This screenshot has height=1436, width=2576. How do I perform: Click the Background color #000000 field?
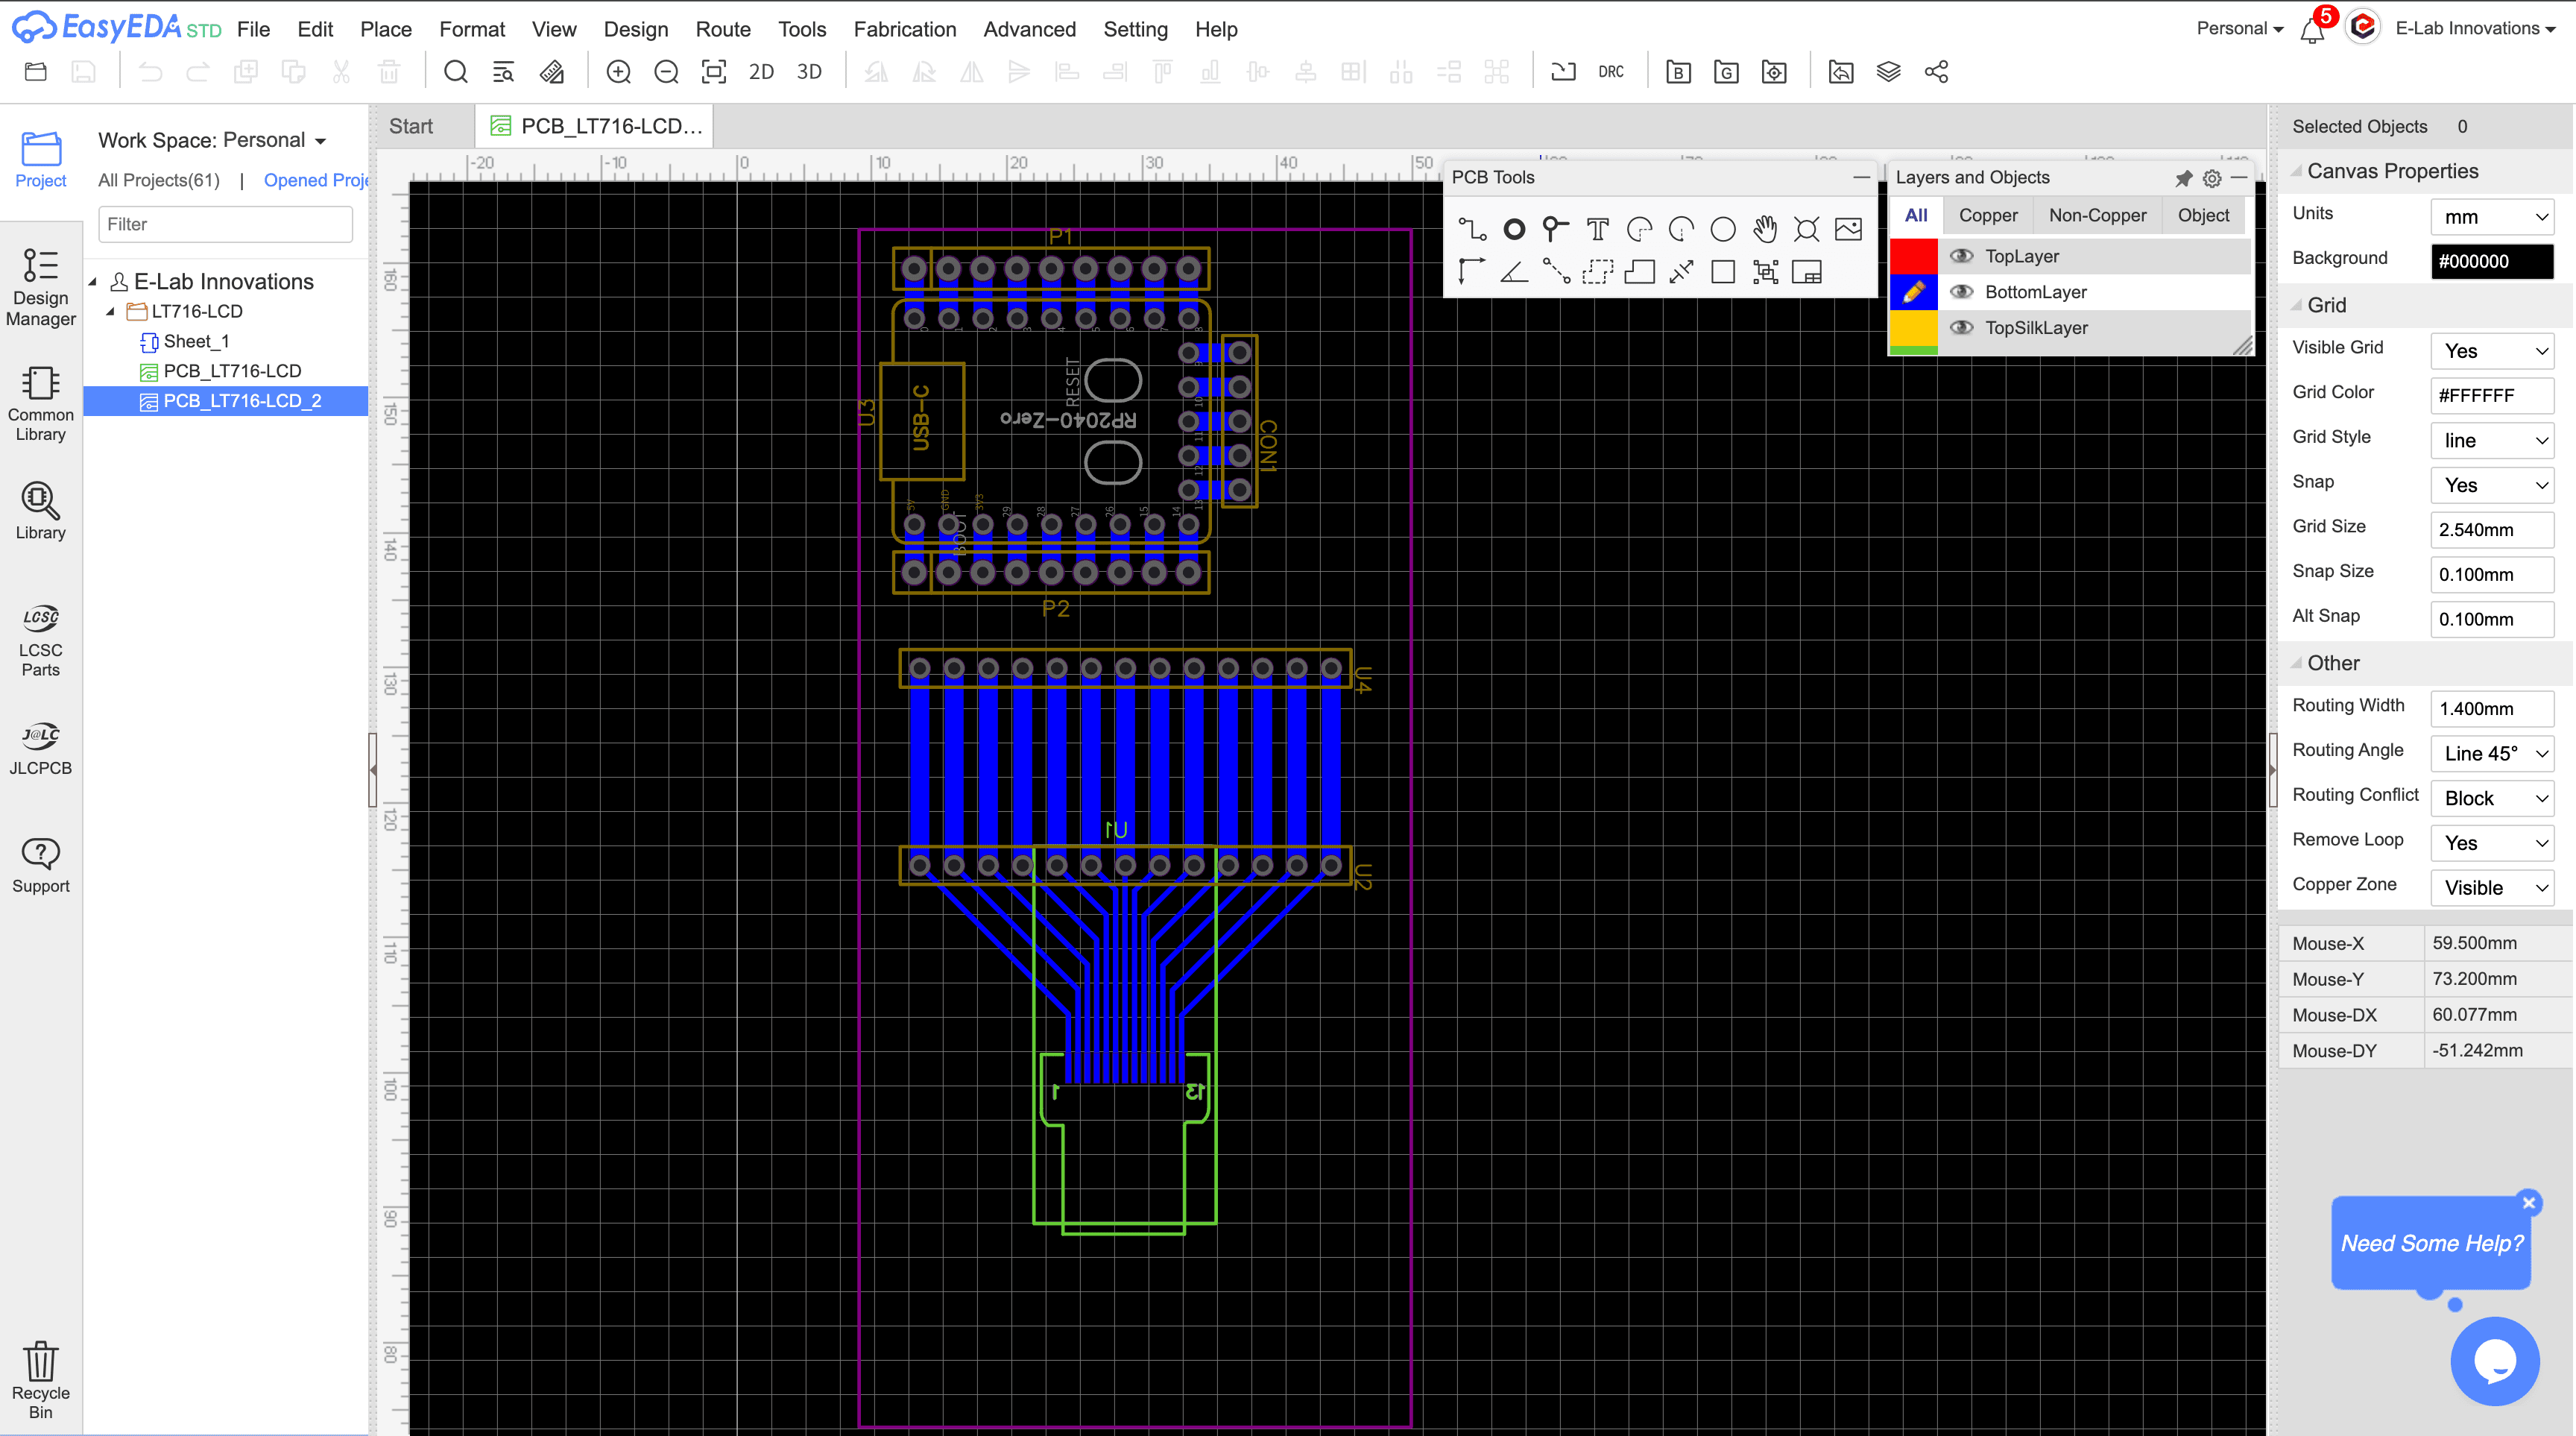[x=2492, y=262]
